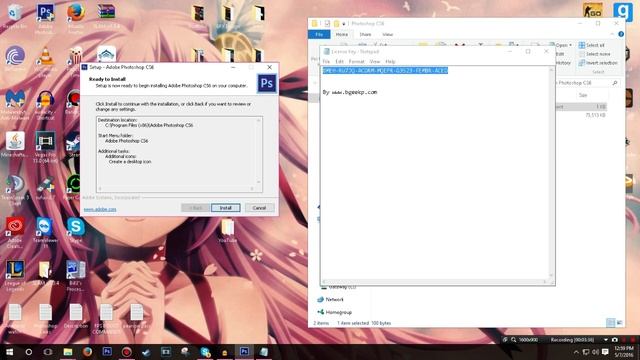Open Minecraft Java desktop icon
The width and height of the screenshot is (640, 360).
coord(15,144)
